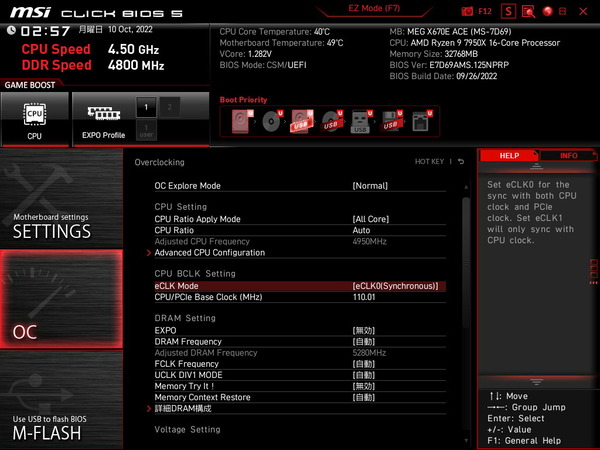
Task: Click the scroll-down arrow of settings list
Action: click(x=466, y=441)
